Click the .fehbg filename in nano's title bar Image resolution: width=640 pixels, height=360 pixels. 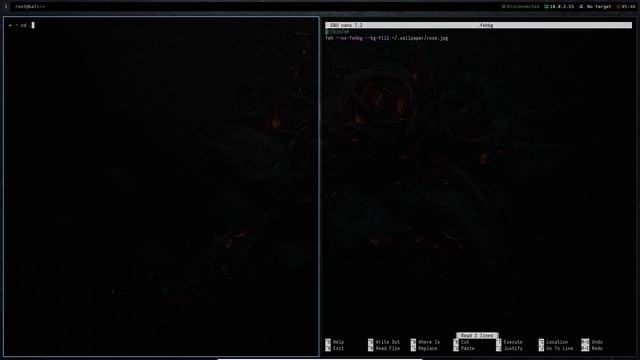[x=485, y=25]
